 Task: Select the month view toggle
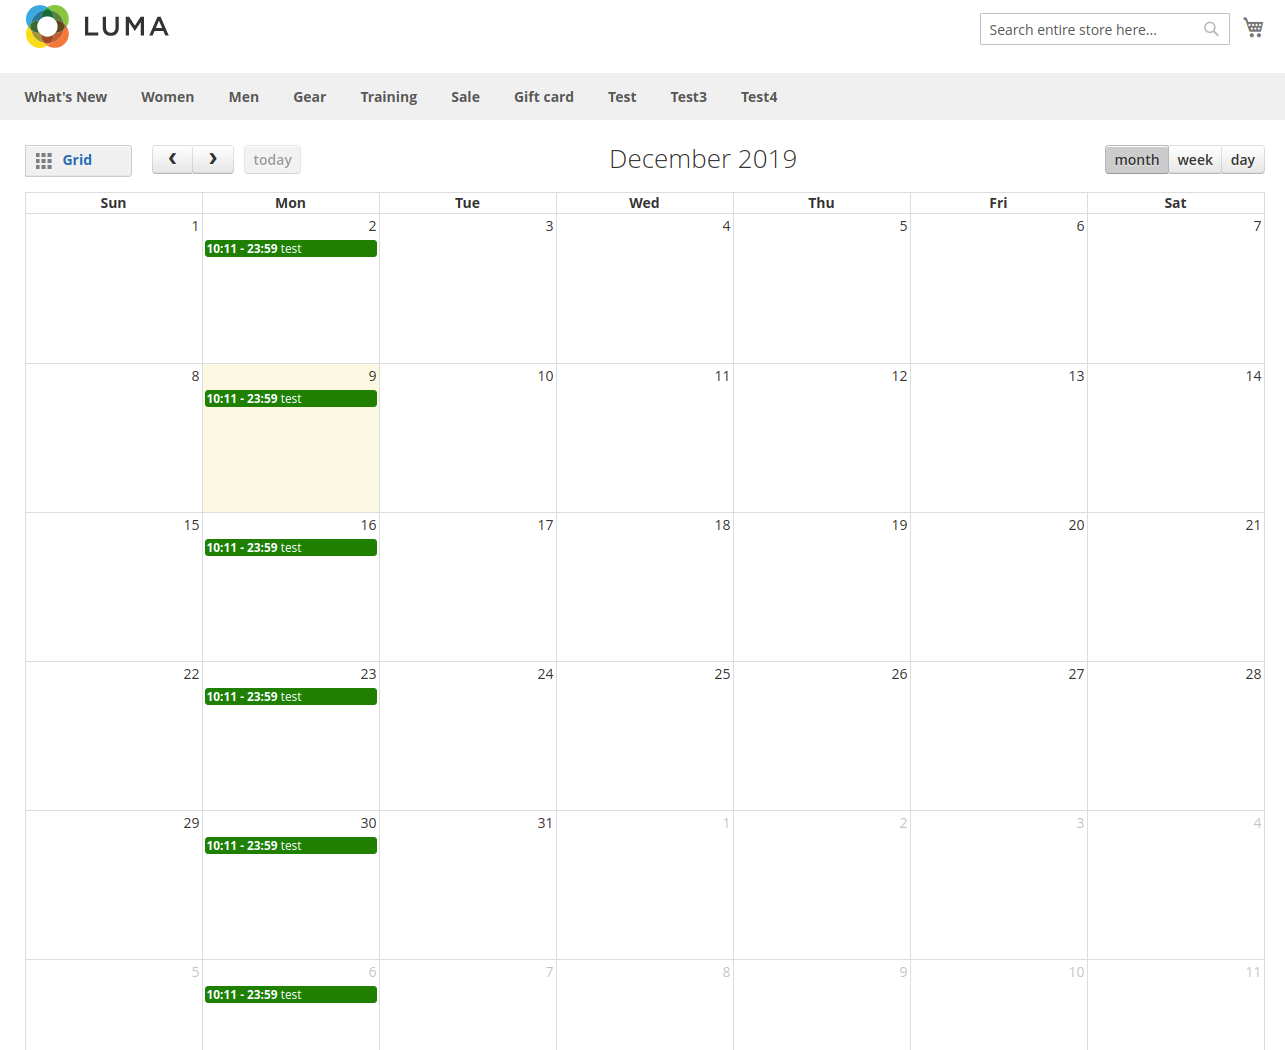(1136, 160)
